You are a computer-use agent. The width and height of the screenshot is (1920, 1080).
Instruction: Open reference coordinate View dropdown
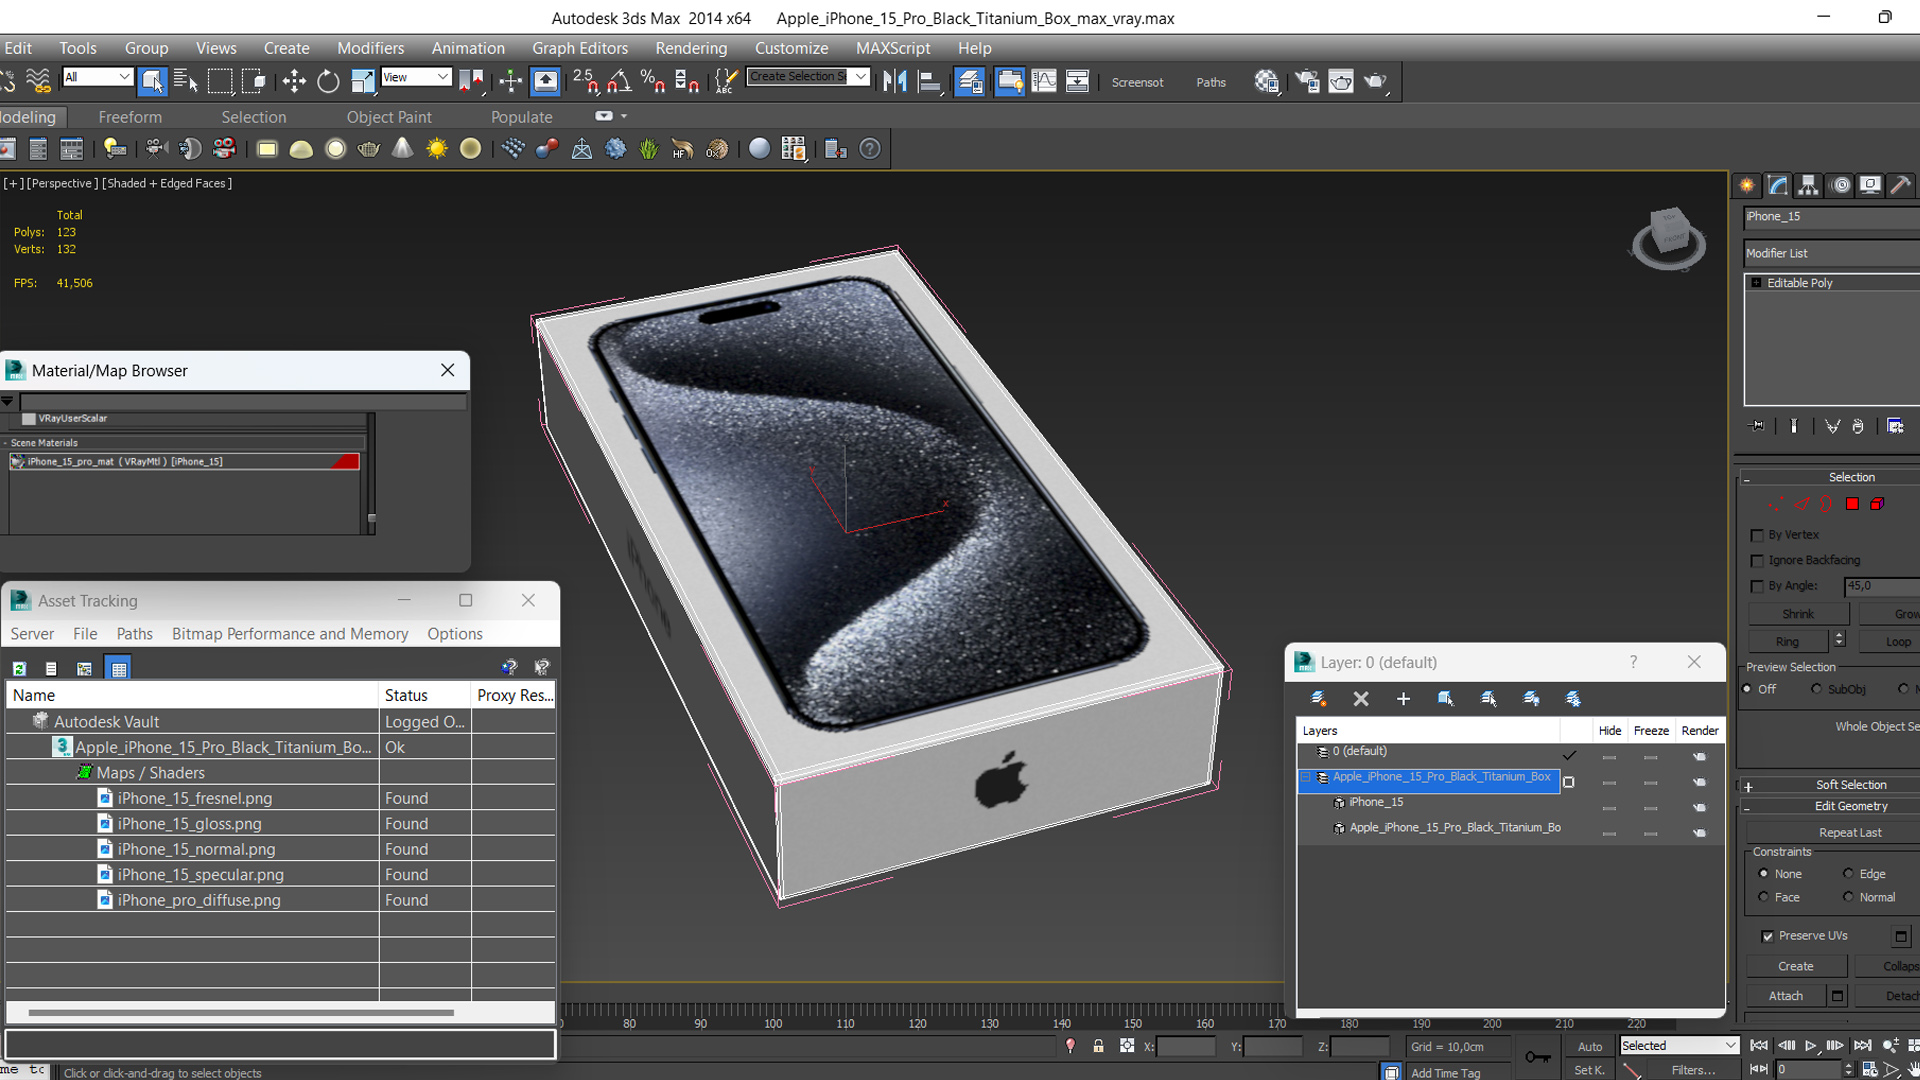416,77
